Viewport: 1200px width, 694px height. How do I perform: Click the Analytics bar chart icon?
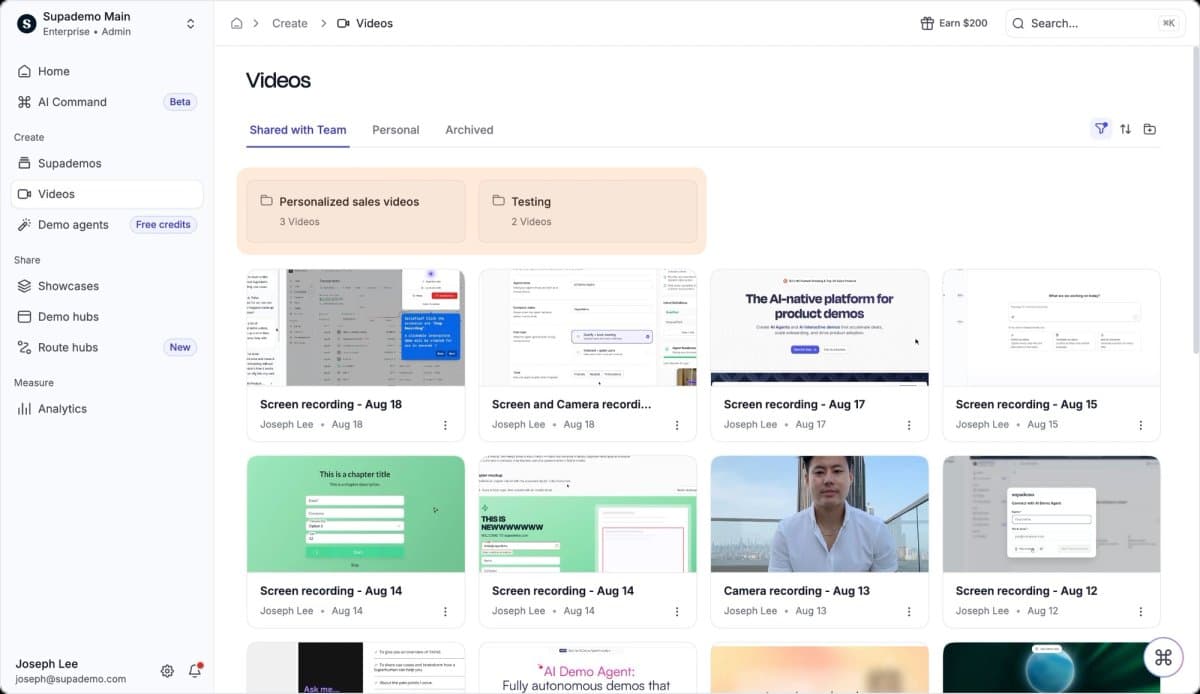pyautogui.click(x=25, y=408)
